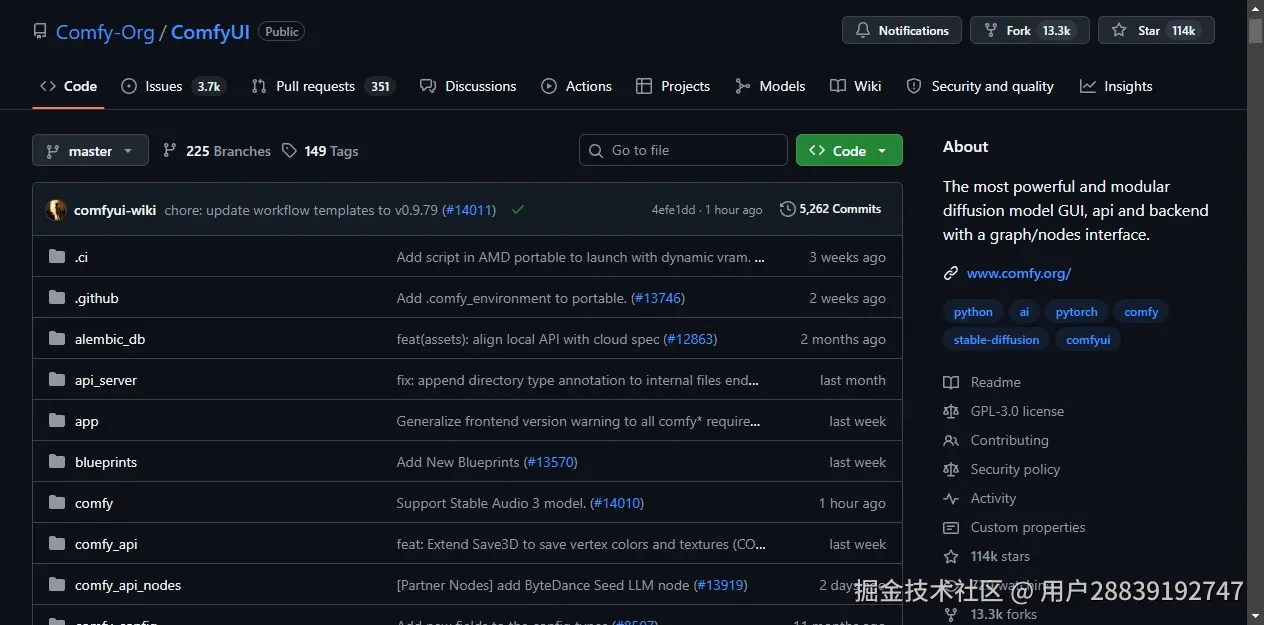
Task: Click the bell icon in Notifications button
Action: coord(863,31)
